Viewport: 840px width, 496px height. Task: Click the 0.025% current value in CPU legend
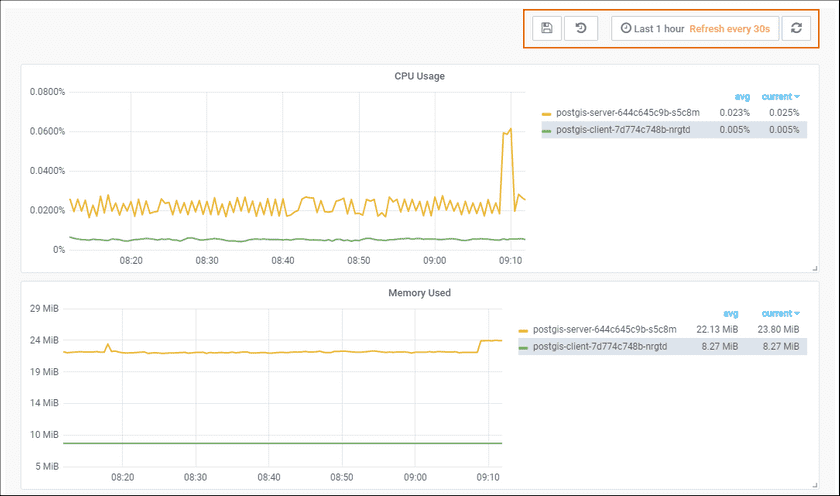tap(784, 113)
